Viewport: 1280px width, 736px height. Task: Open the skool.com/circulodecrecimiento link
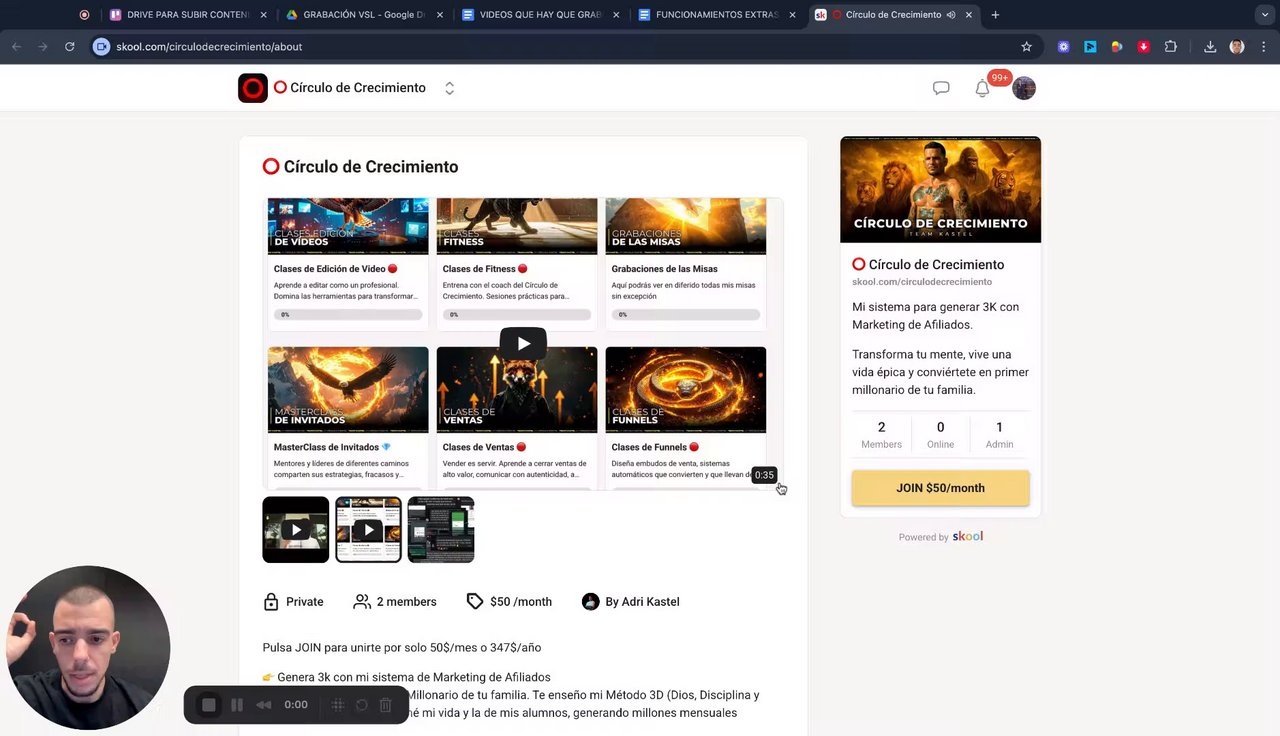pyautogui.click(x=922, y=282)
